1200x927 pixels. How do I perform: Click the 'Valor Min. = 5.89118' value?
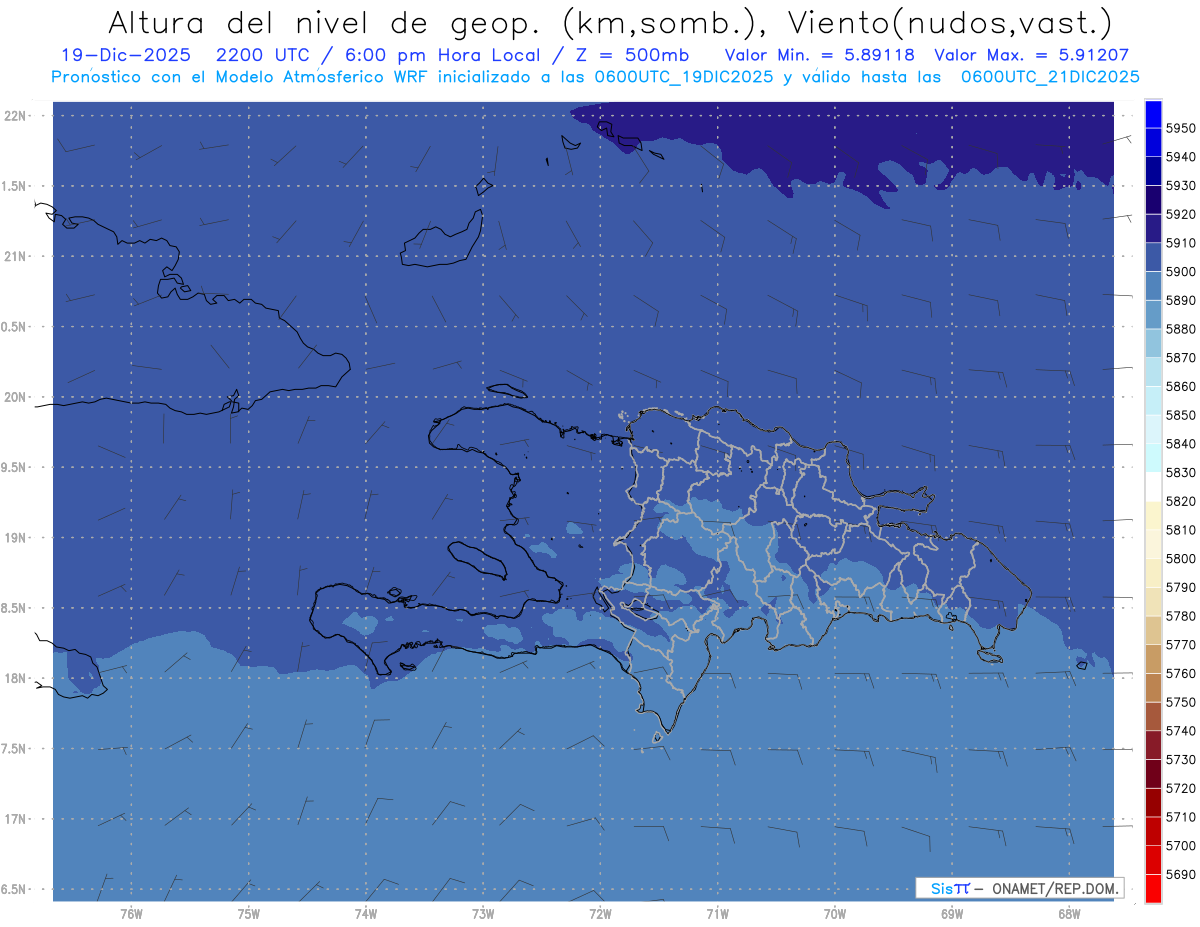click(x=818, y=55)
